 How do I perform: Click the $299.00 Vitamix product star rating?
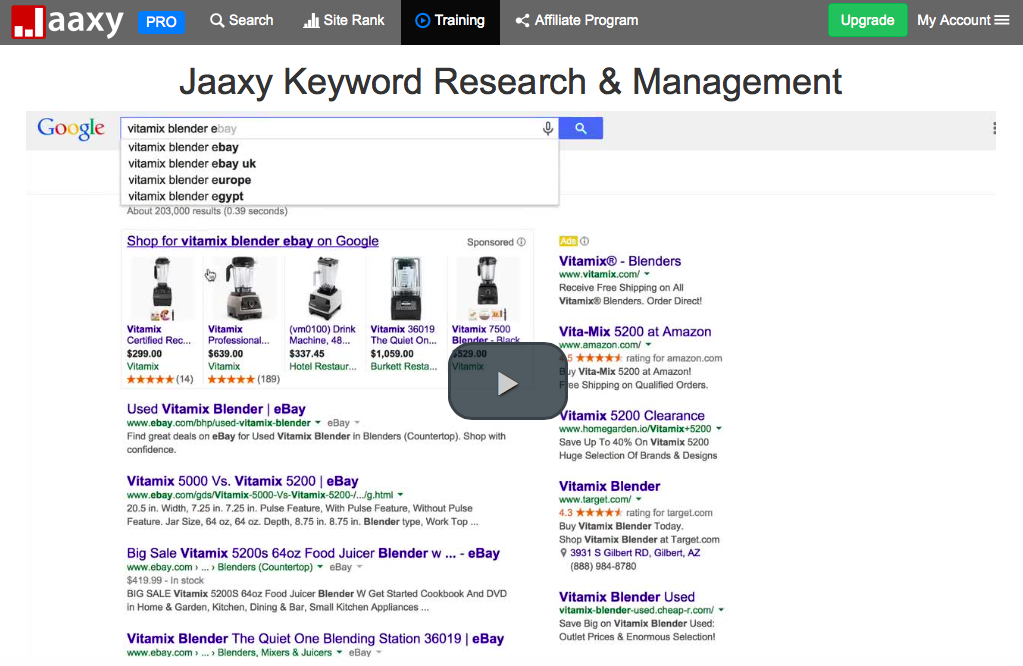[150, 379]
